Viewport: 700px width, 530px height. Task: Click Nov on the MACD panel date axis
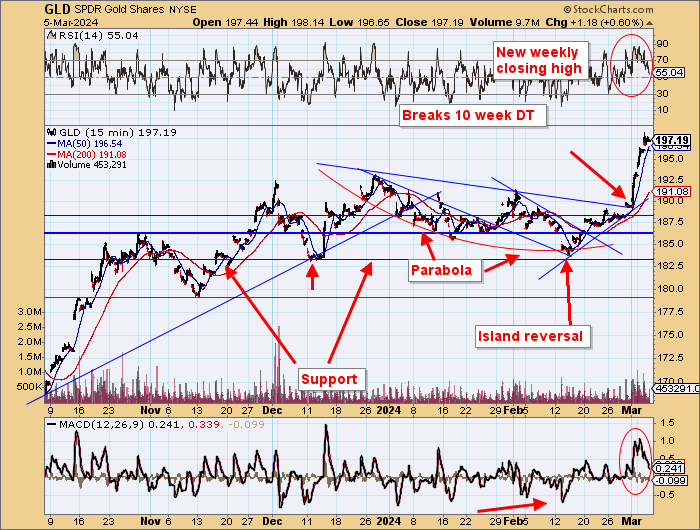150,521
